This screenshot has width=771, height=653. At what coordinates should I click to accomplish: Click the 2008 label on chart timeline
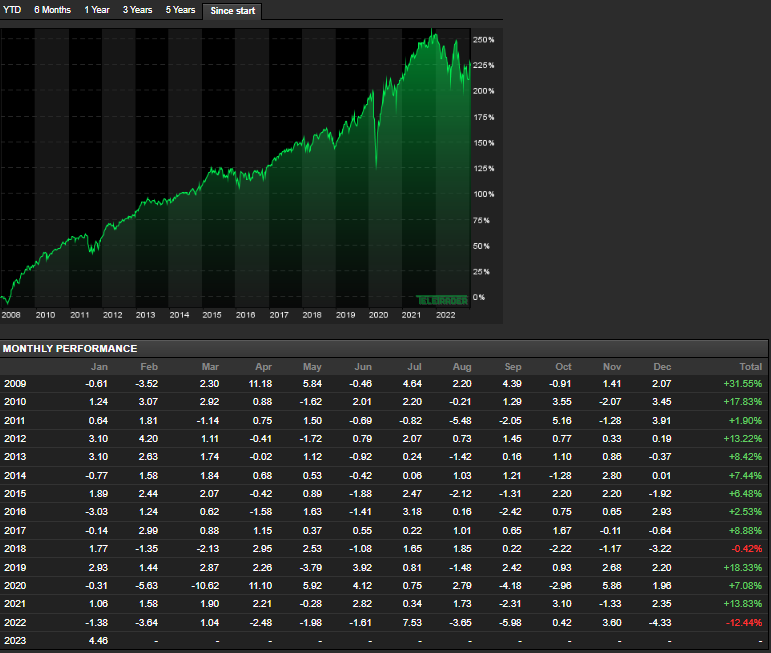pyautogui.click(x=12, y=314)
